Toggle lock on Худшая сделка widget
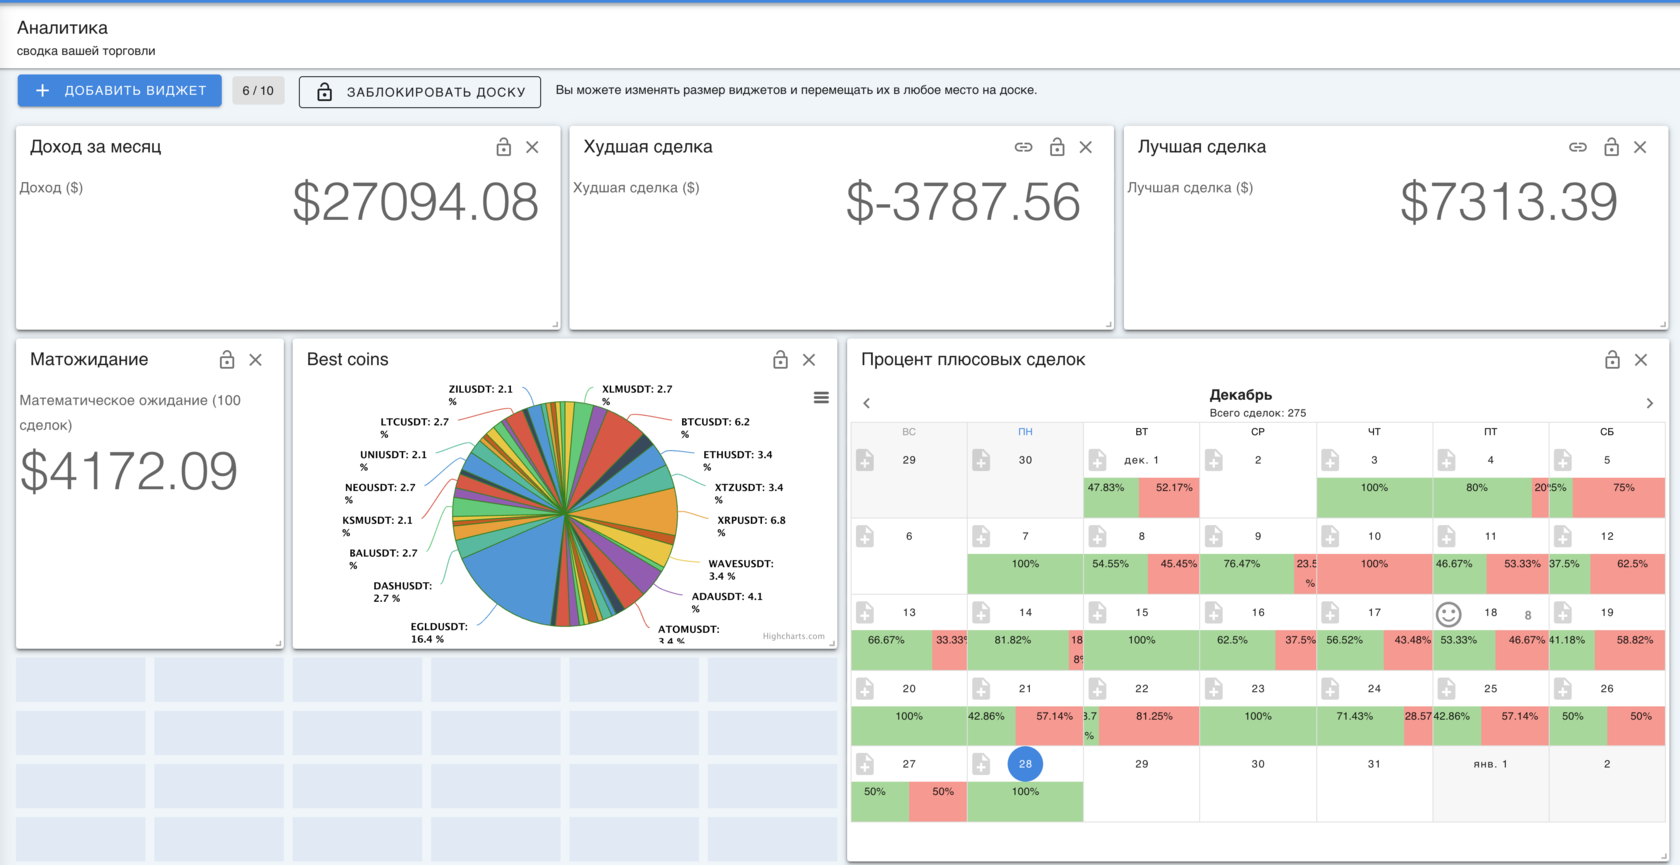Image resolution: width=1680 pixels, height=865 pixels. (x=1057, y=147)
